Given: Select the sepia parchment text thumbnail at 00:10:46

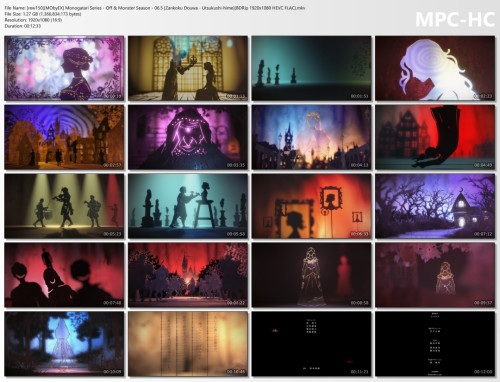Looking at the screenshot, I should (x=188, y=344).
